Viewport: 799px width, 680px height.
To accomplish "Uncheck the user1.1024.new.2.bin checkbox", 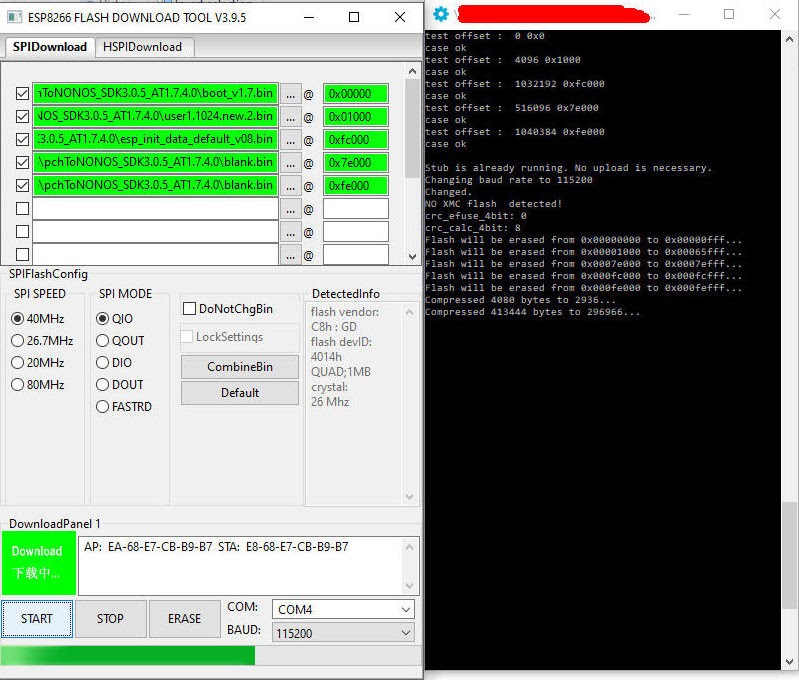I will (x=22, y=116).
